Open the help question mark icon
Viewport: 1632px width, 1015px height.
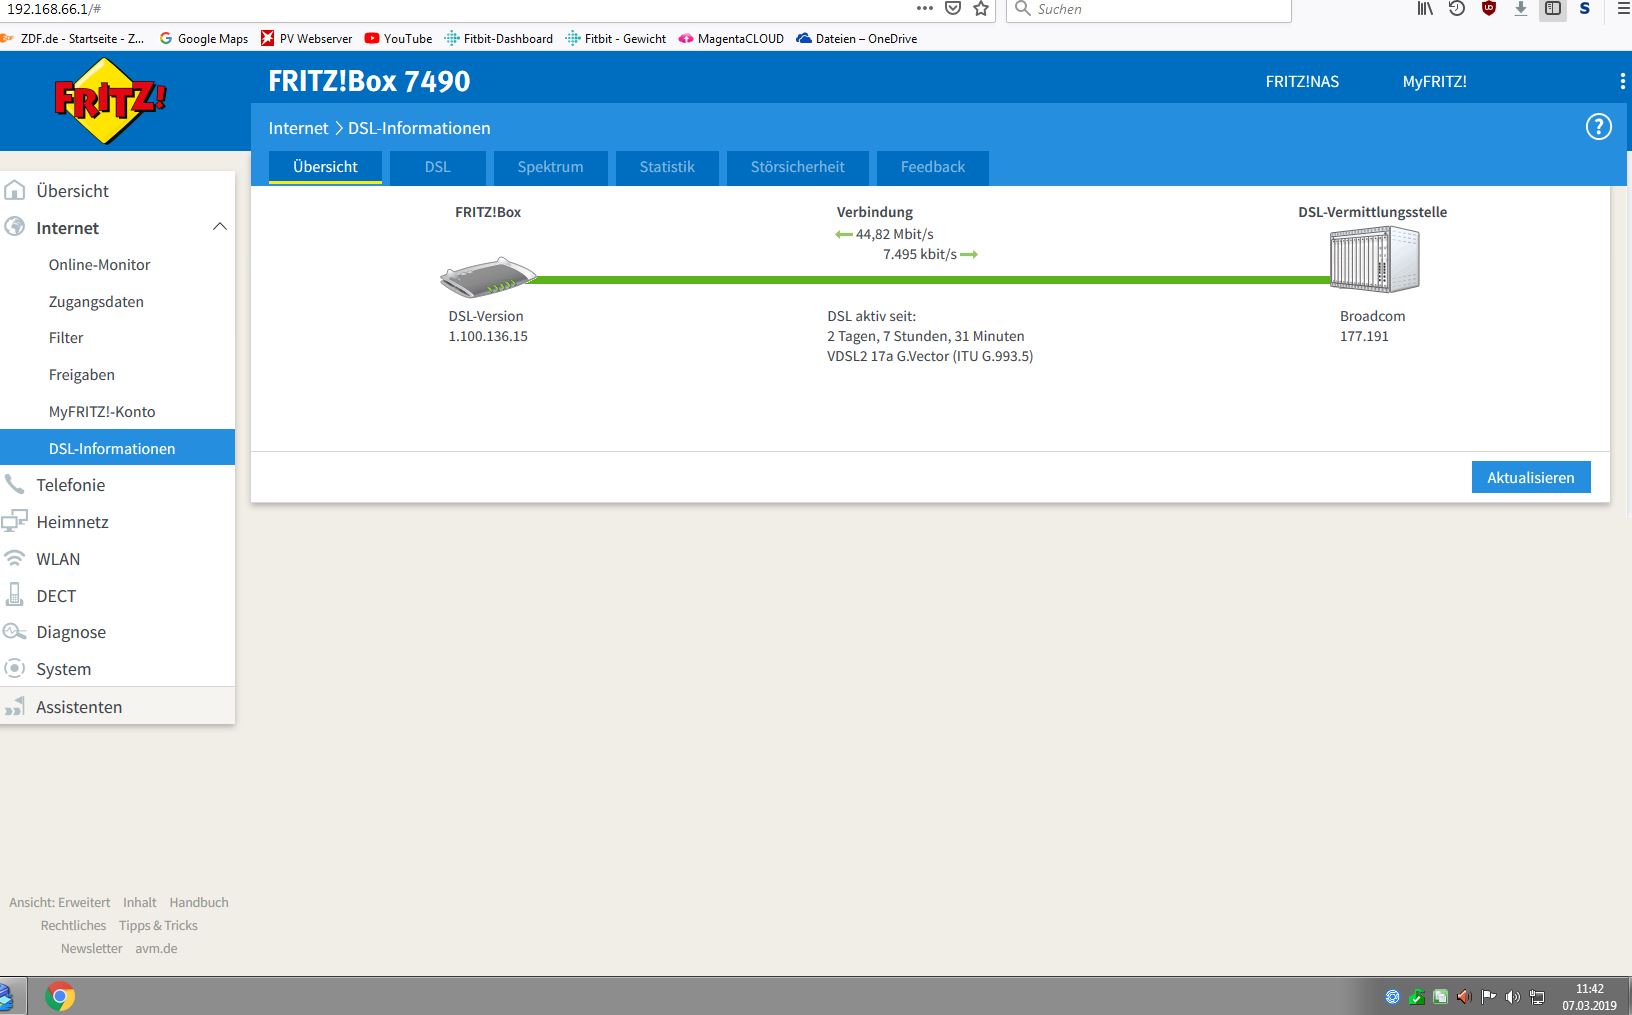pyautogui.click(x=1598, y=127)
